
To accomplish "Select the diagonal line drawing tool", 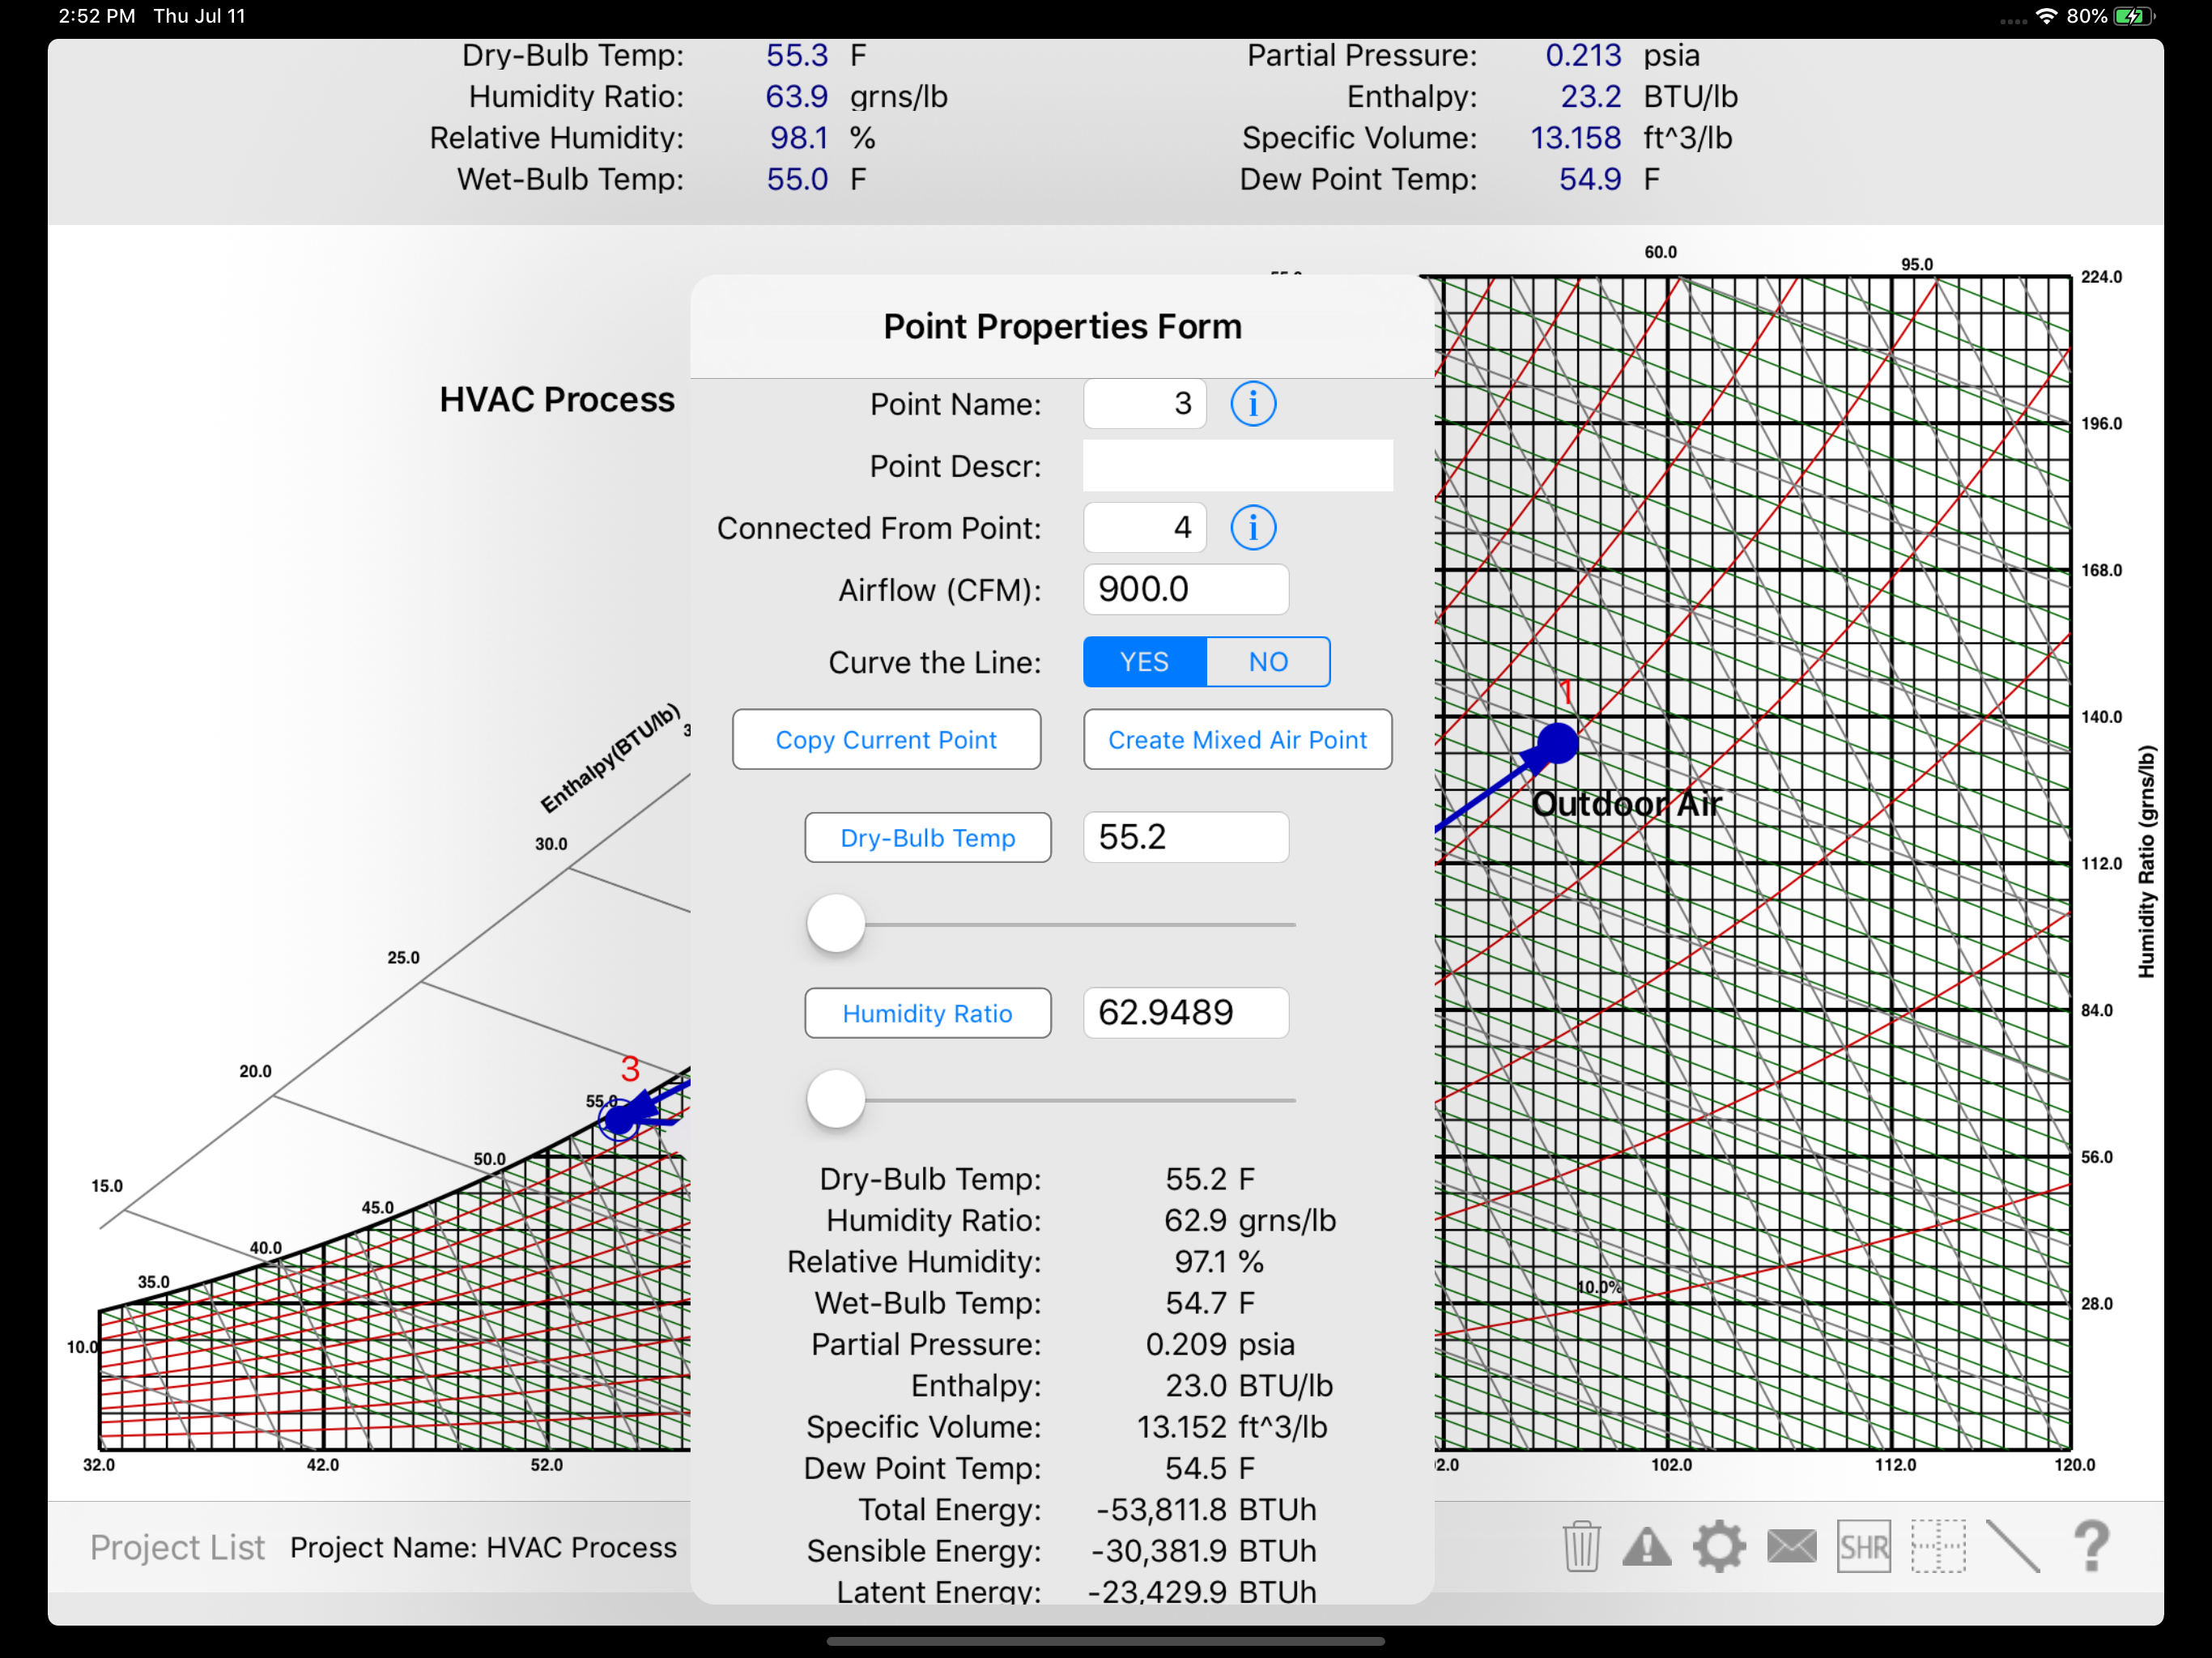I will coord(2012,1546).
